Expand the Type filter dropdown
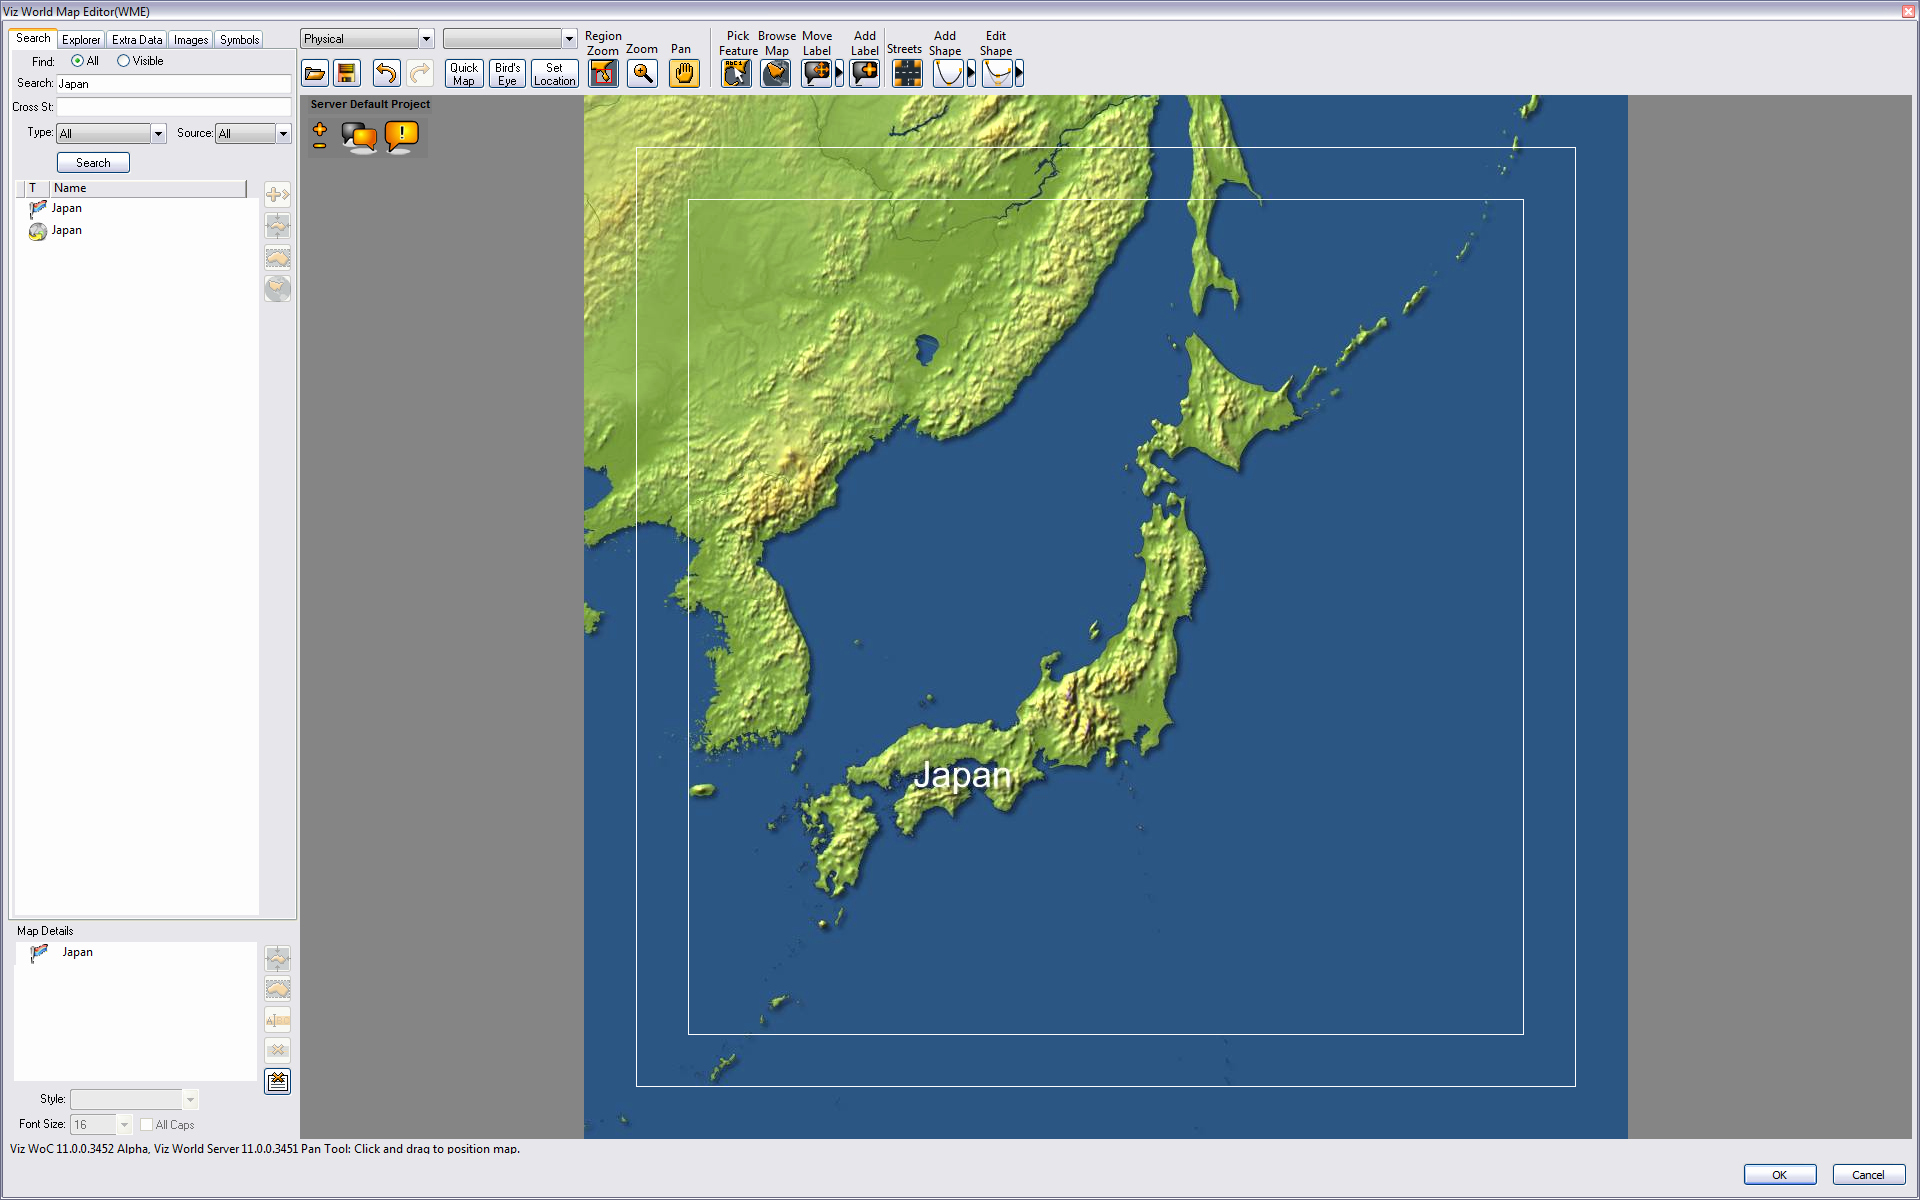The width and height of the screenshot is (1920, 1200). tap(156, 133)
